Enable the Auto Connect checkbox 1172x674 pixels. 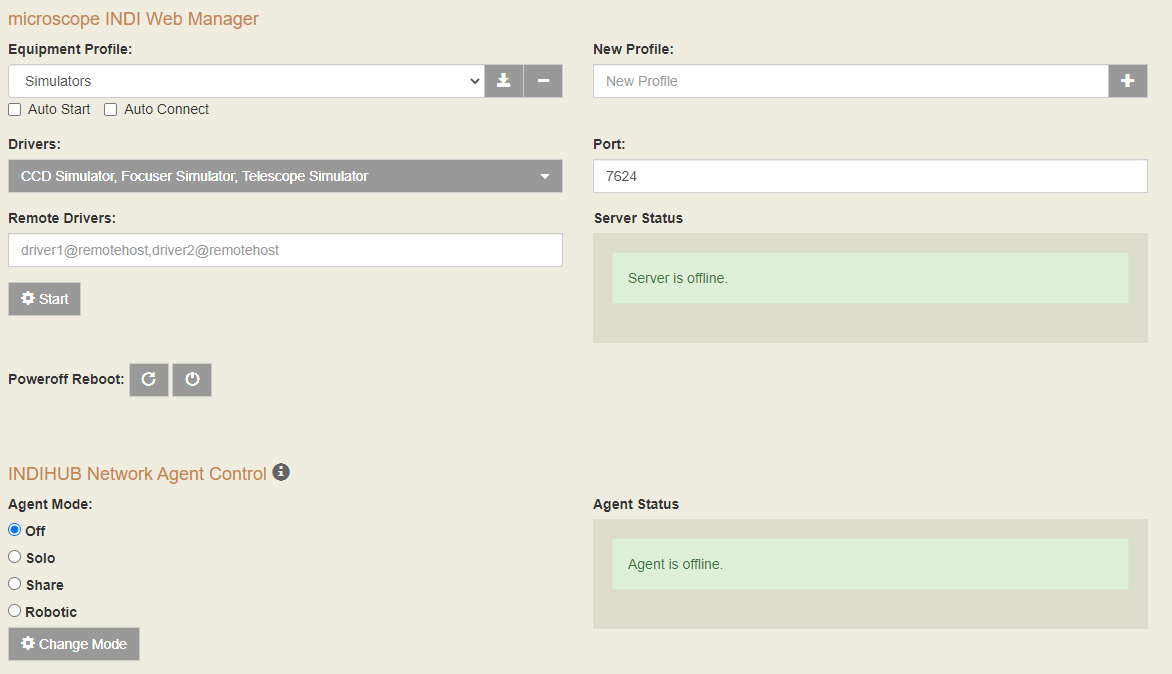click(x=111, y=109)
